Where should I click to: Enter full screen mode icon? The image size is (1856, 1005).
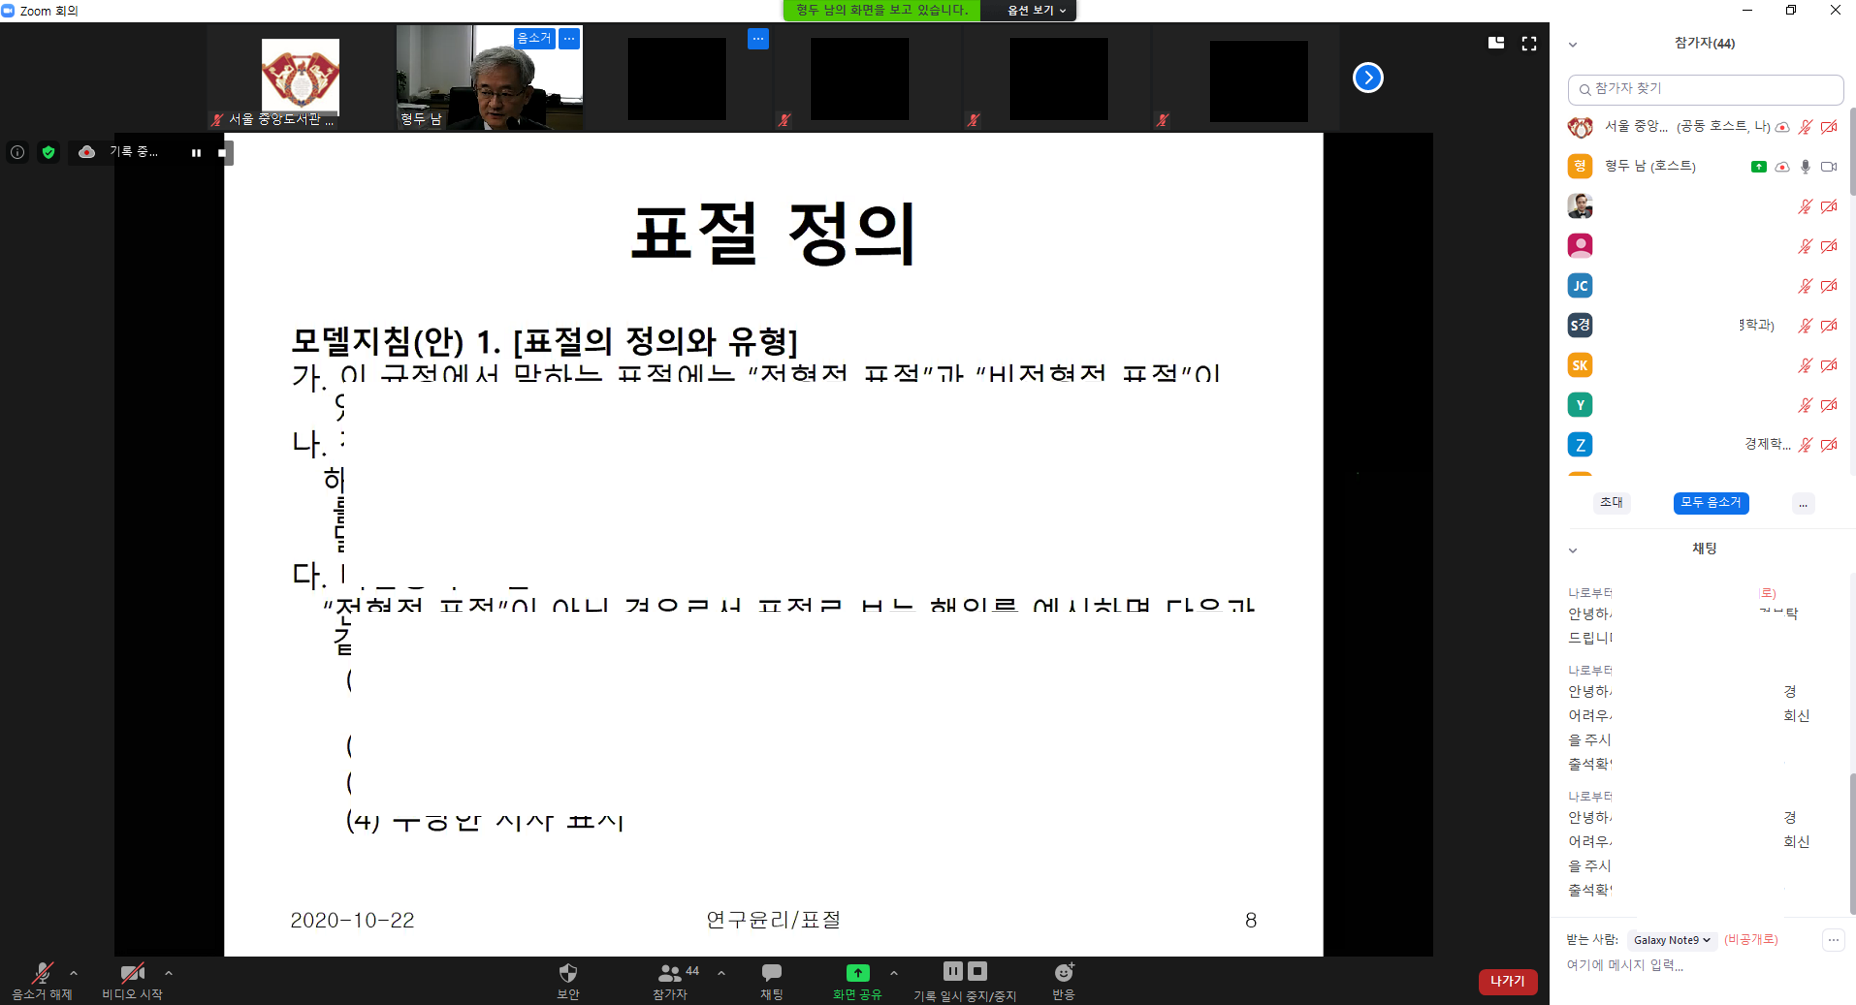(1529, 43)
